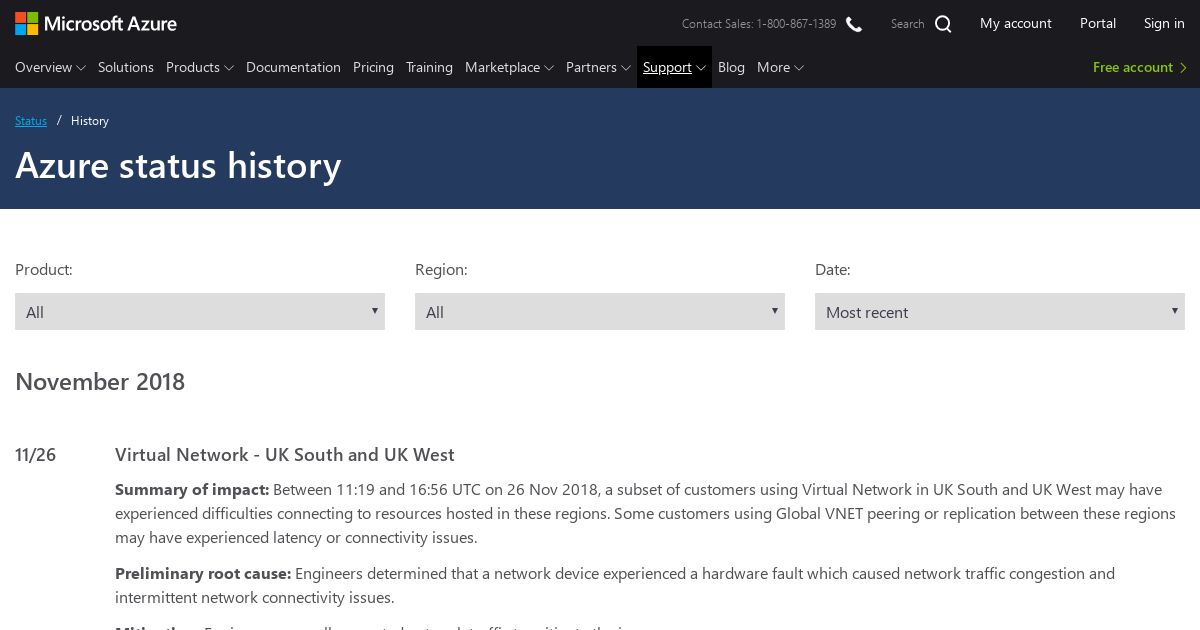Open the Region filter dropdown
The width and height of the screenshot is (1200, 630).
point(600,312)
